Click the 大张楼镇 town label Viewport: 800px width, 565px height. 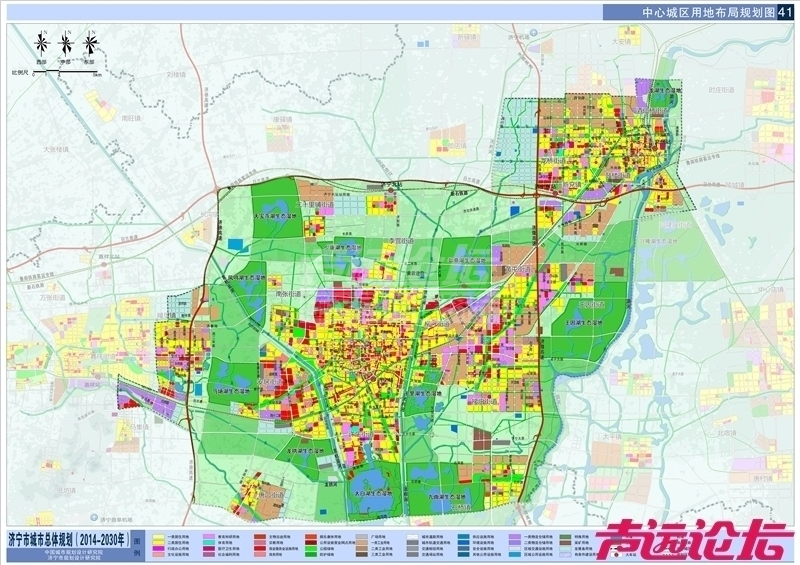(x=56, y=149)
